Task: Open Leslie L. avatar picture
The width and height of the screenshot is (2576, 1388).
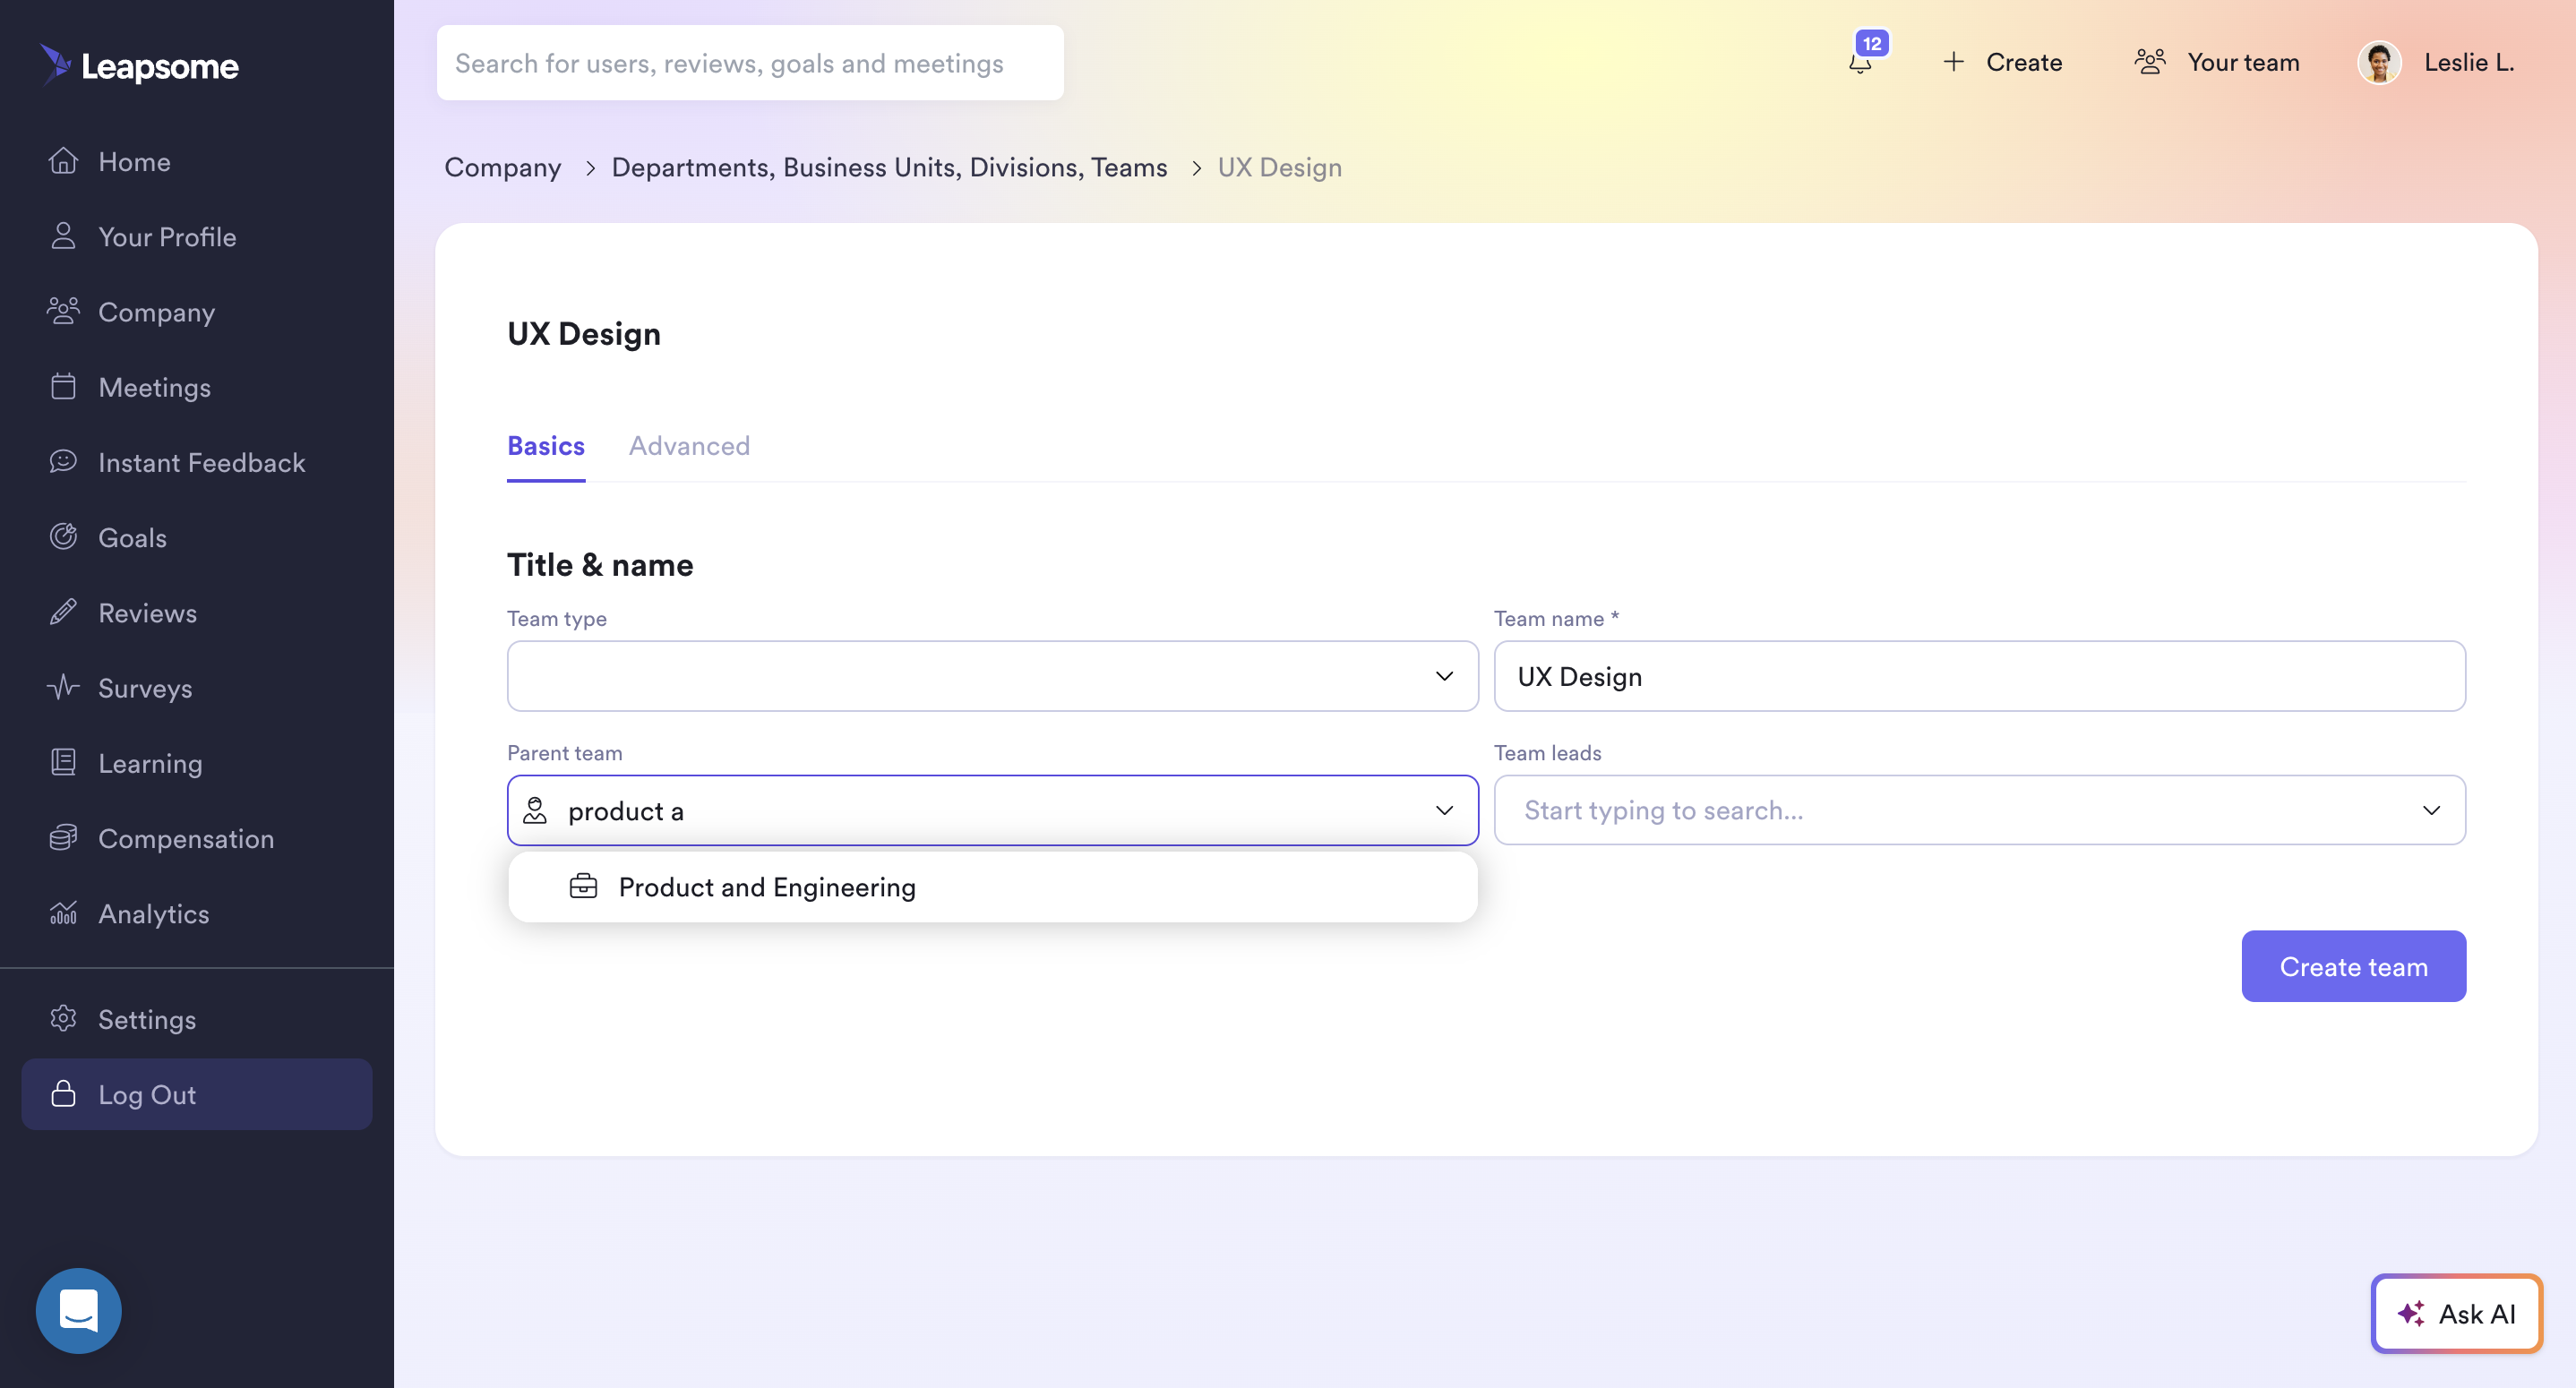Action: [2379, 62]
